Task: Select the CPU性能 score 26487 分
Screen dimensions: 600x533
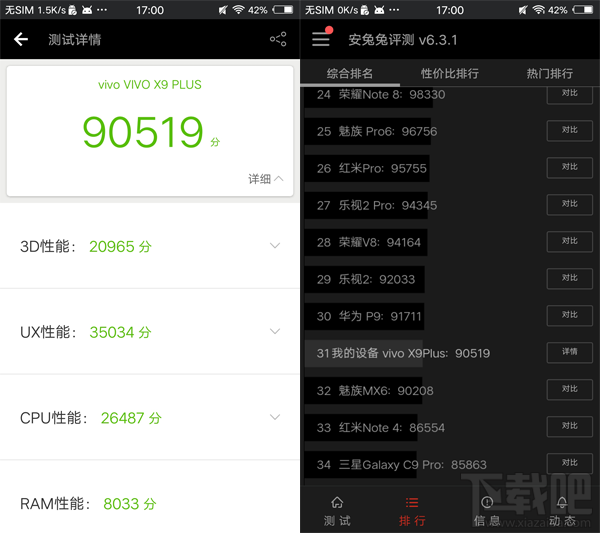Action: click(x=131, y=418)
